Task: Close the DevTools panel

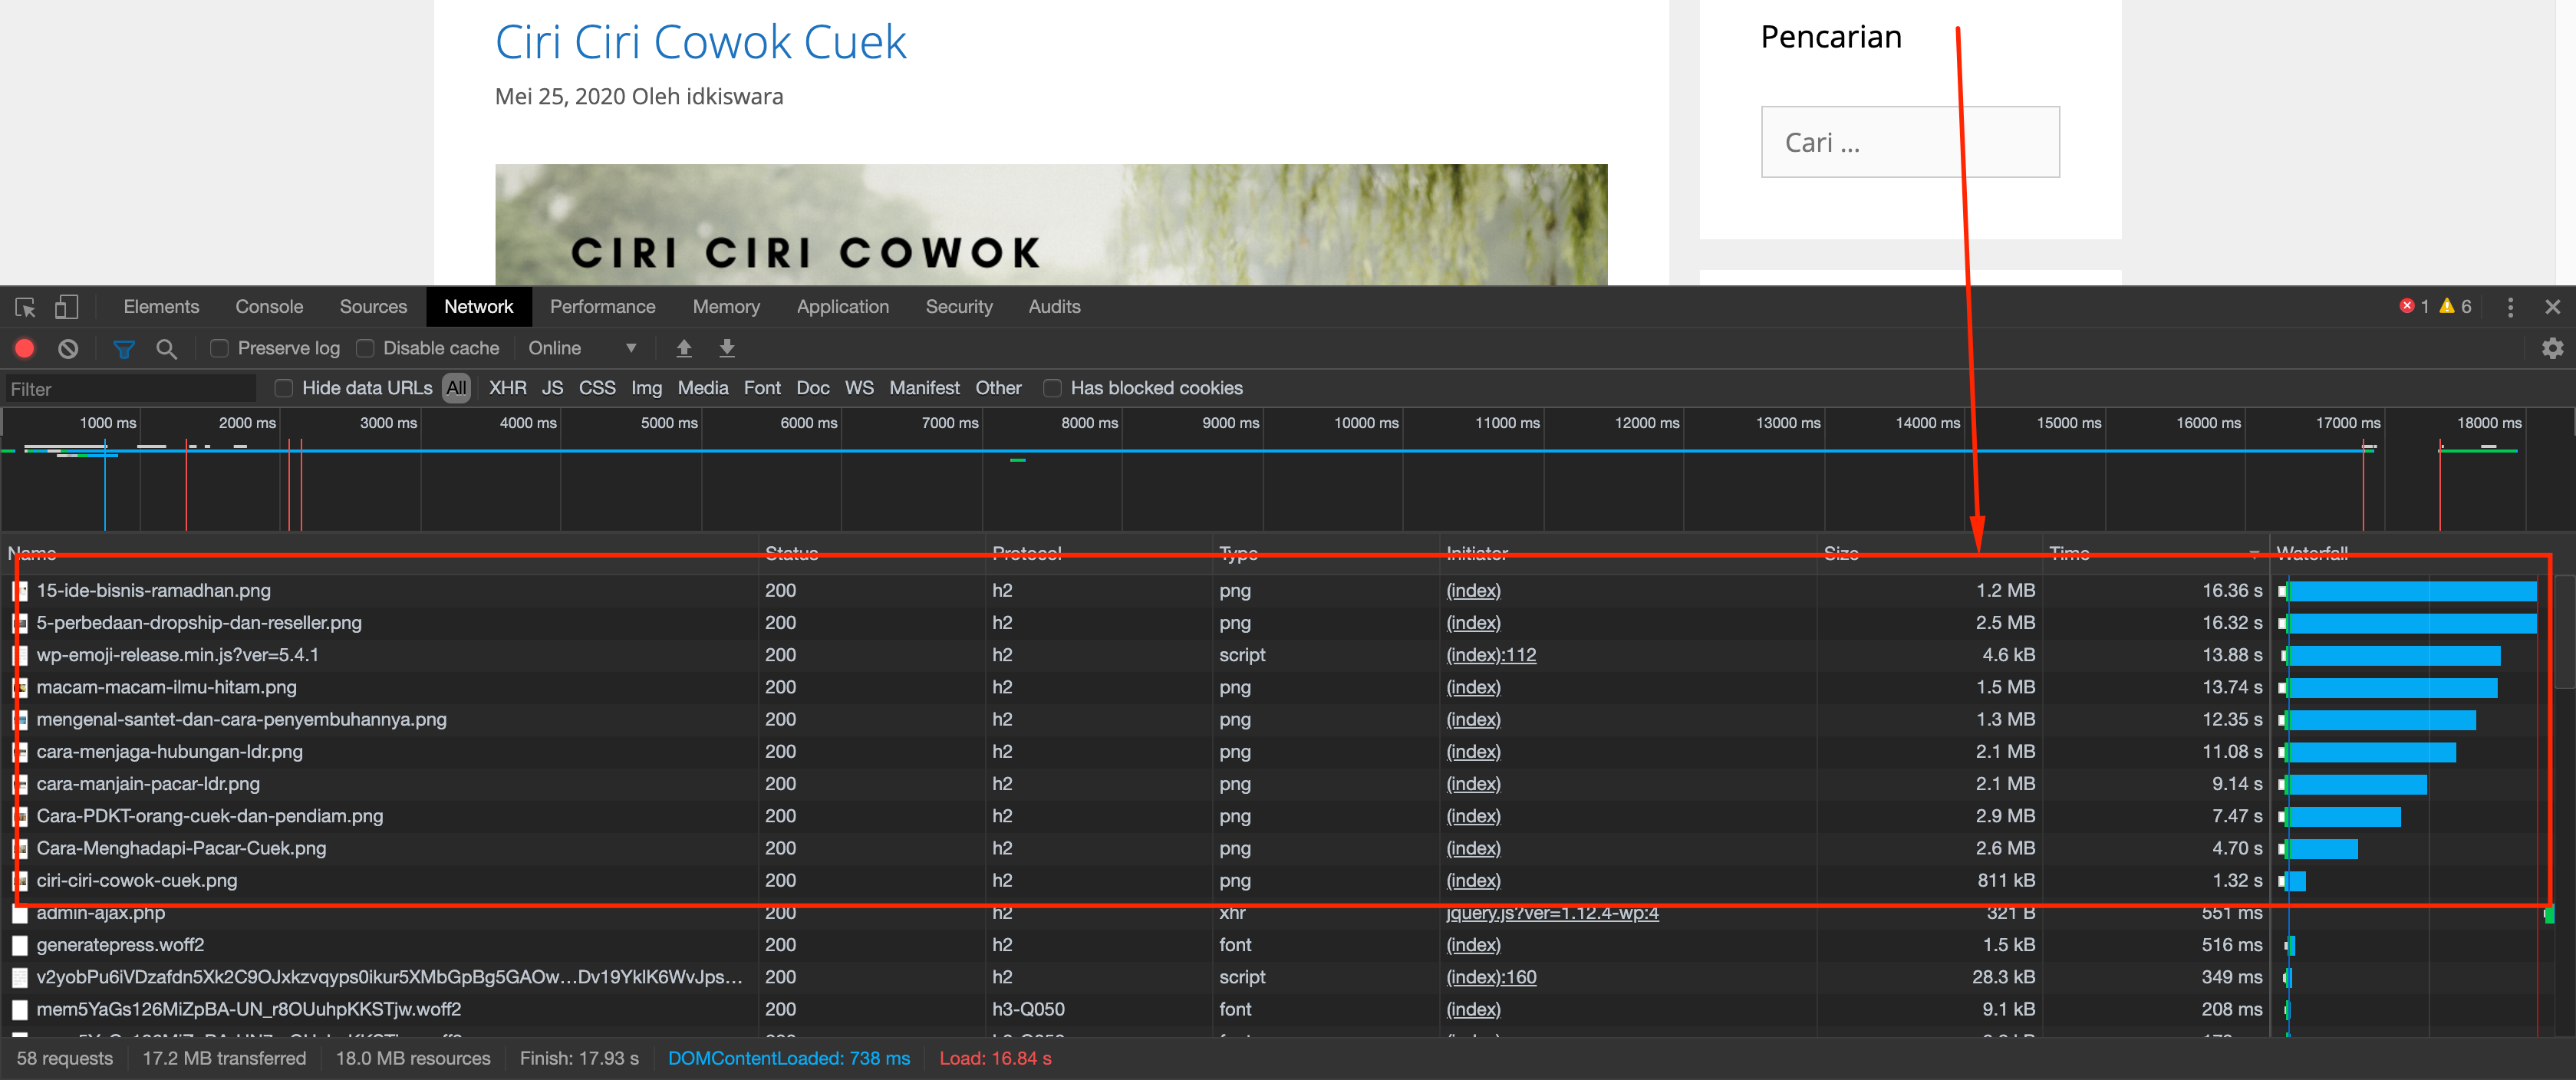Action: pos(2552,307)
